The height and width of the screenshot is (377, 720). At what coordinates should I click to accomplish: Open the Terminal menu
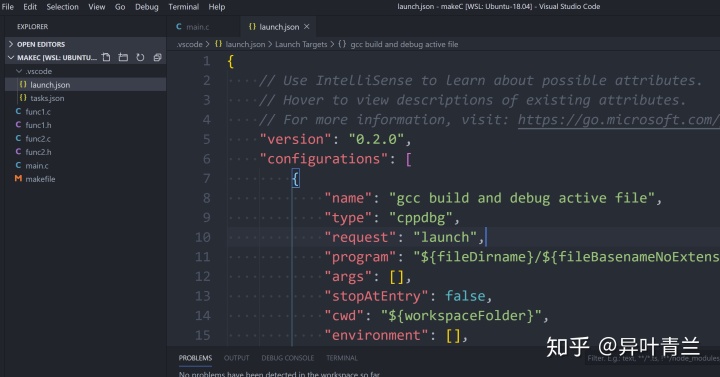point(184,7)
